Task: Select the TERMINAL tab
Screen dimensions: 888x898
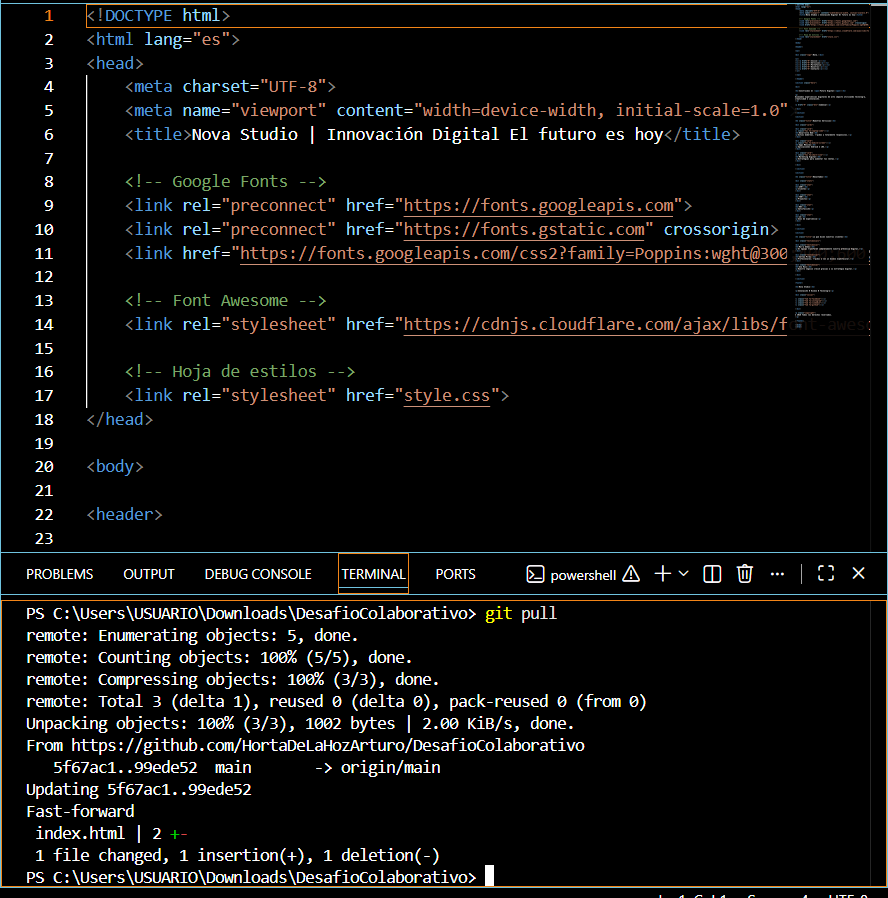Action: tap(373, 574)
